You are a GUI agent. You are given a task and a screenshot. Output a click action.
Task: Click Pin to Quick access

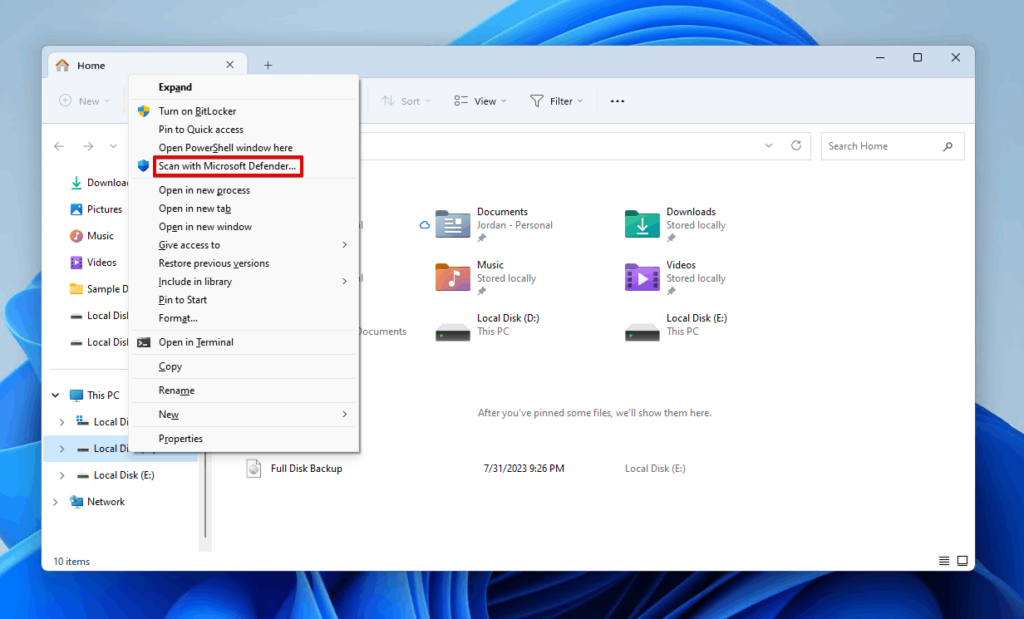tap(200, 129)
